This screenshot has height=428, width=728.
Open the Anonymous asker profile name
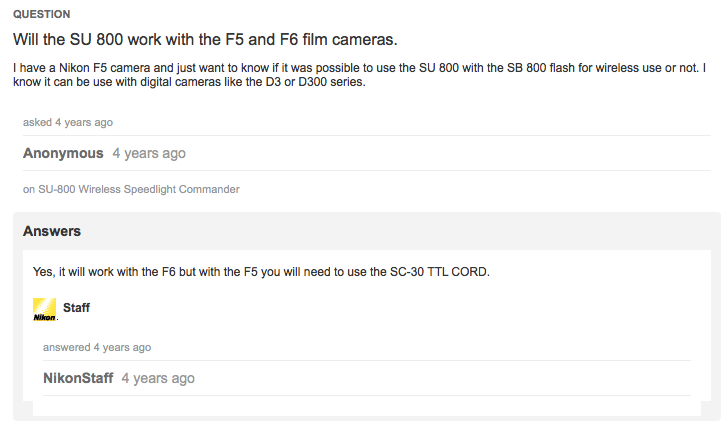tap(63, 153)
